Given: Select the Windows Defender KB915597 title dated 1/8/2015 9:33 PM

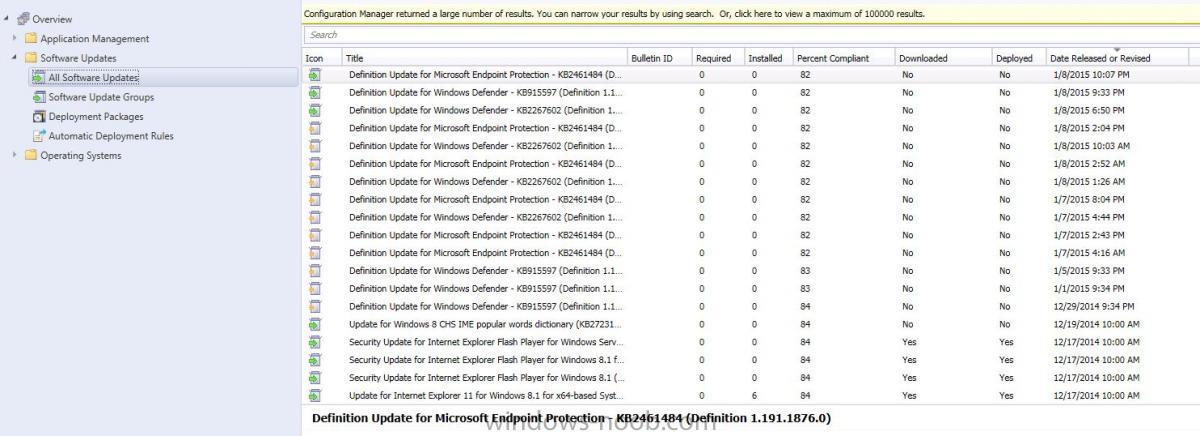Looking at the screenshot, I should [485, 93].
